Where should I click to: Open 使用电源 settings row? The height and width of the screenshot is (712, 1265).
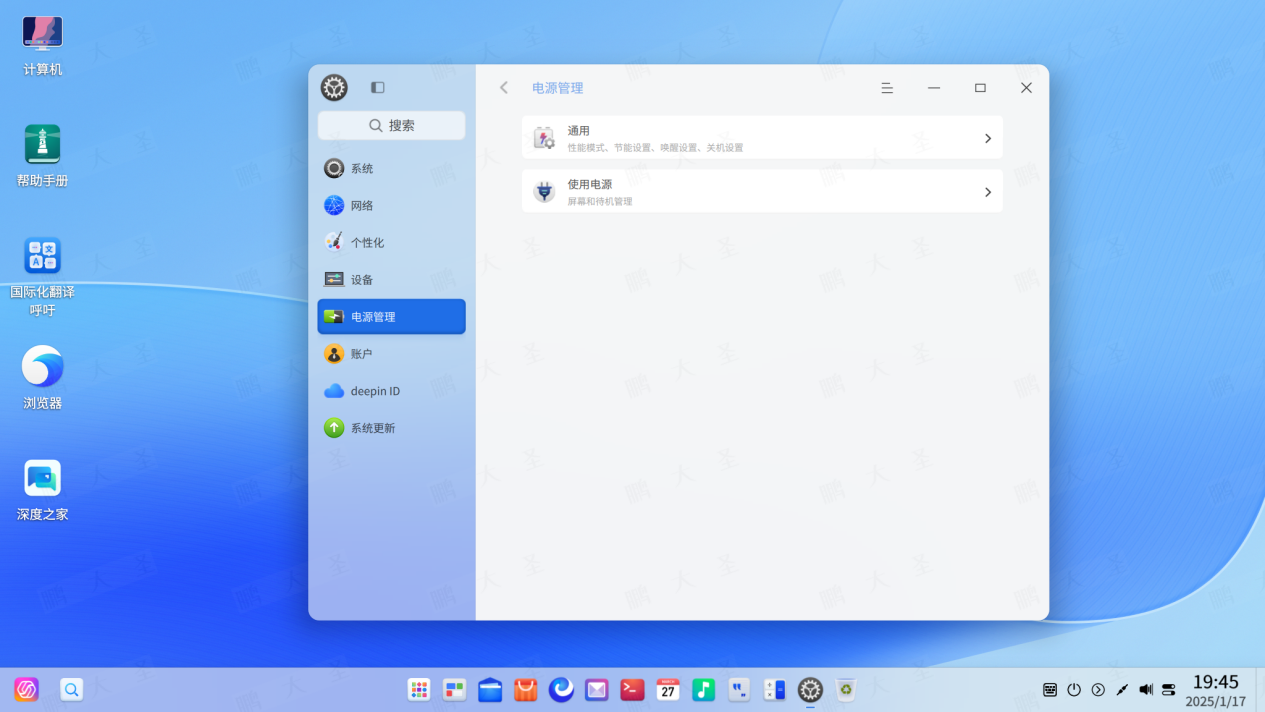[762, 191]
